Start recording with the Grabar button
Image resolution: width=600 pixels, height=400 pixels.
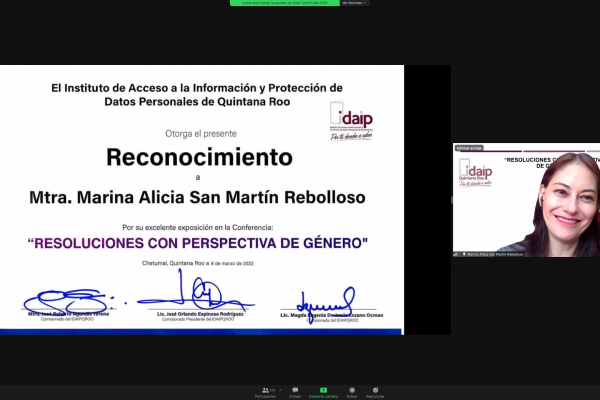pyautogui.click(x=352, y=393)
